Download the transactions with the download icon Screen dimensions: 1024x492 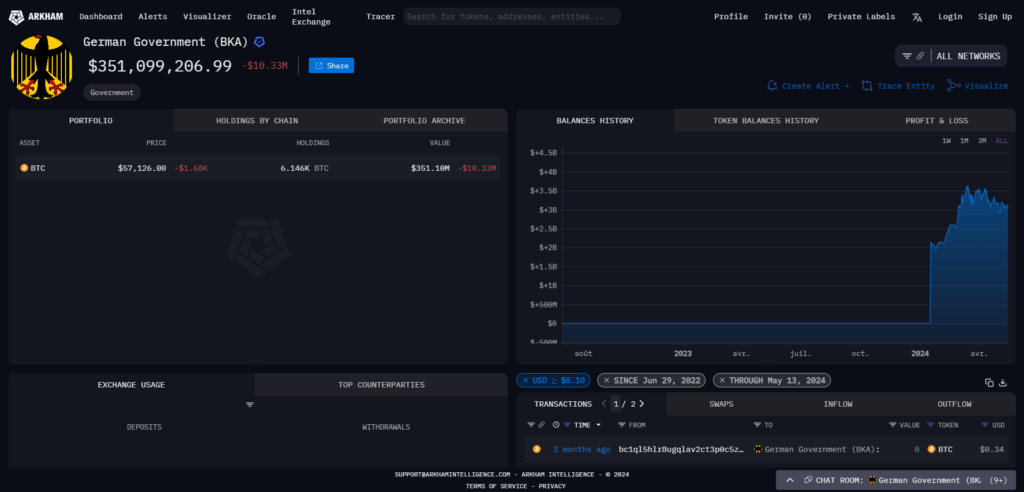1003,383
